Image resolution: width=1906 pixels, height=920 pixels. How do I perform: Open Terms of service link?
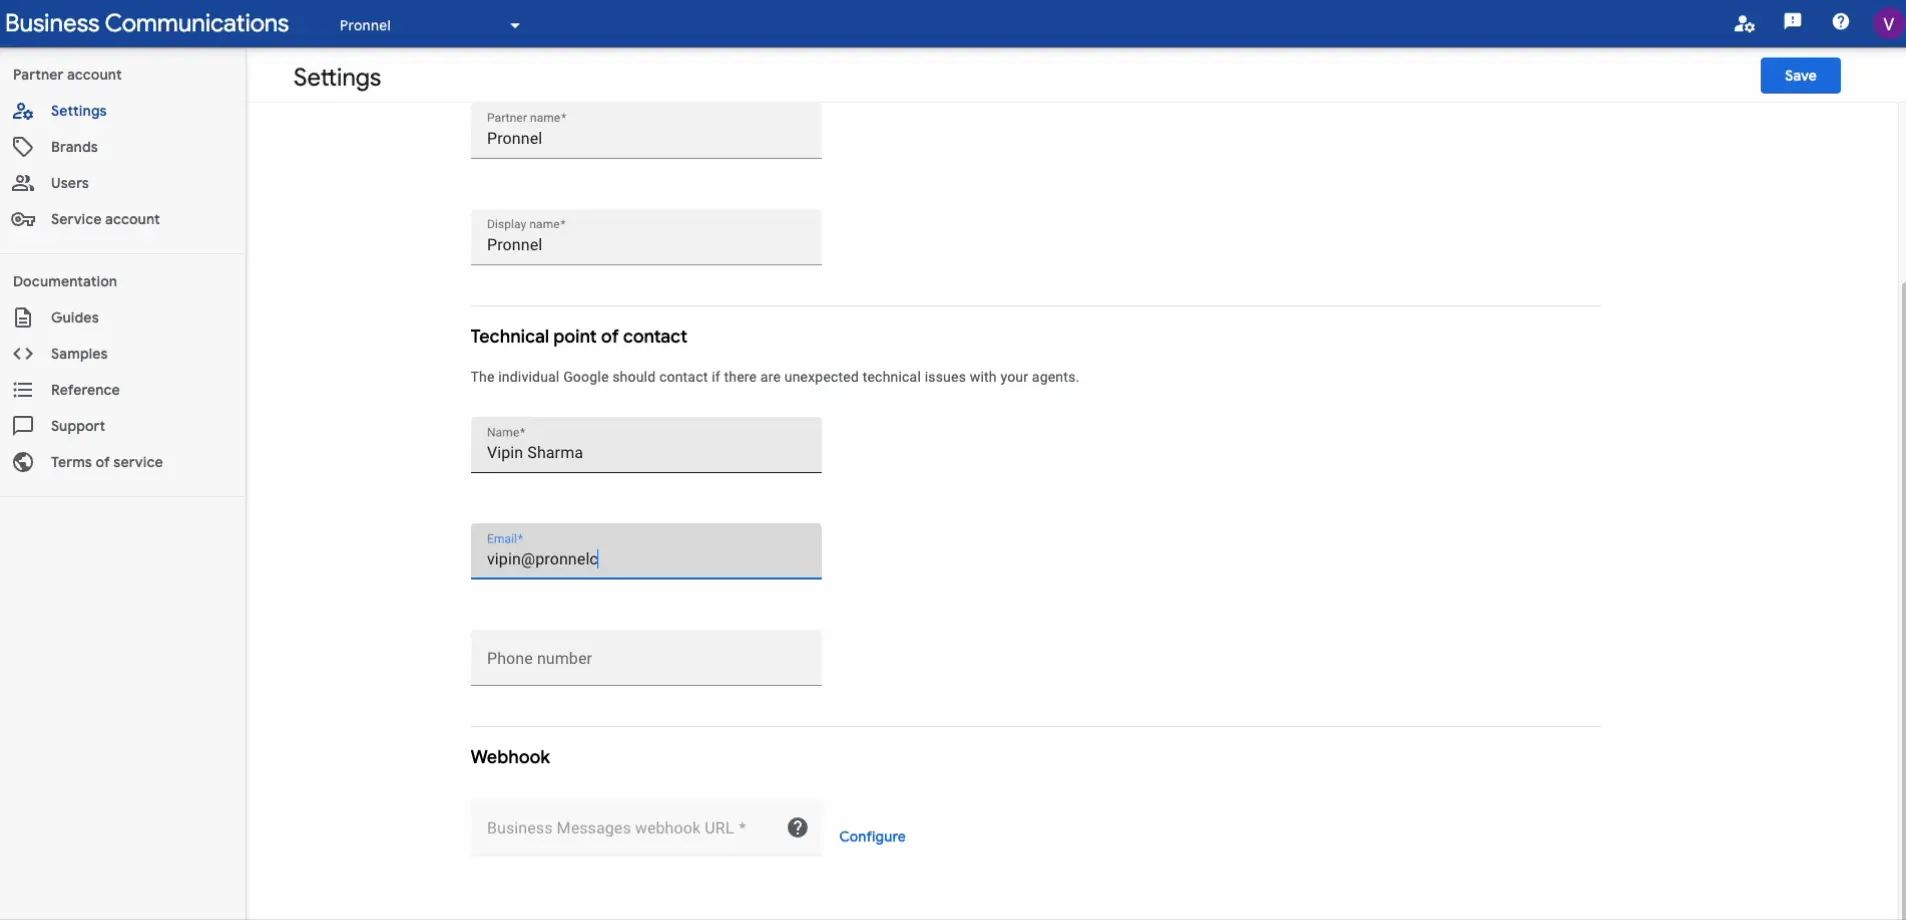click(107, 462)
